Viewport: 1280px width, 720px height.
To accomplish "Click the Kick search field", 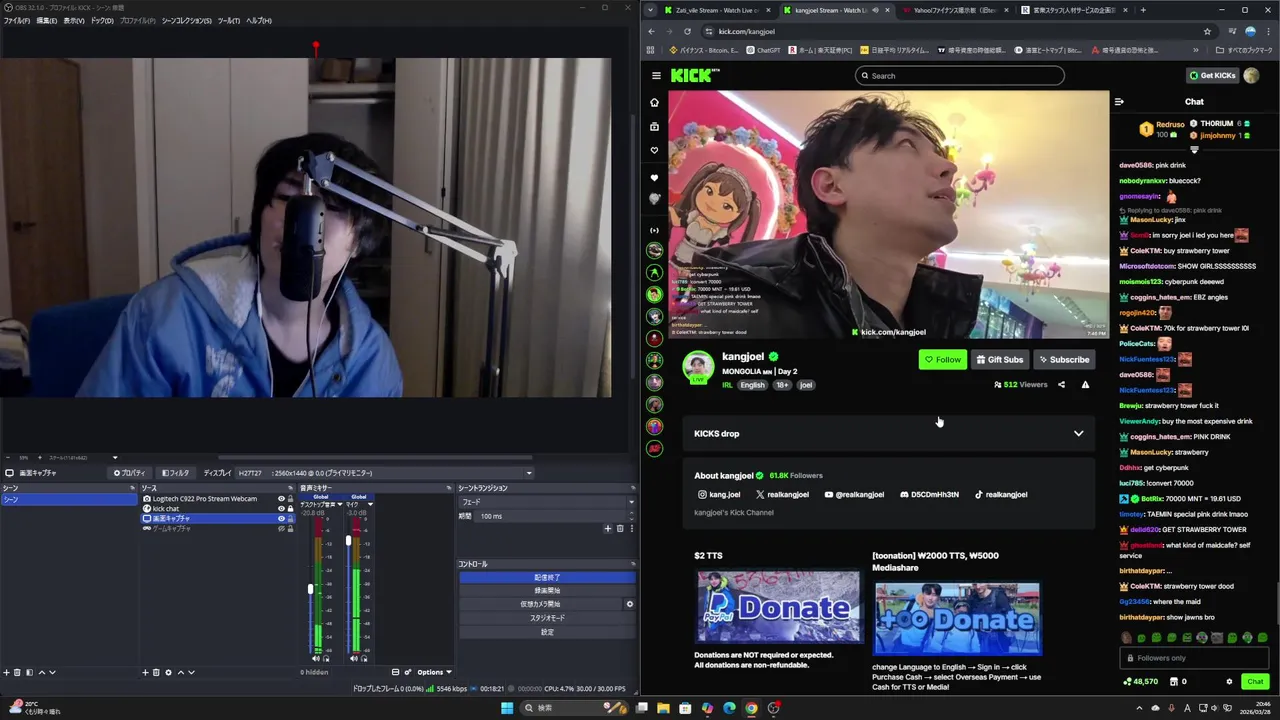I will pyautogui.click(x=959, y=76).
